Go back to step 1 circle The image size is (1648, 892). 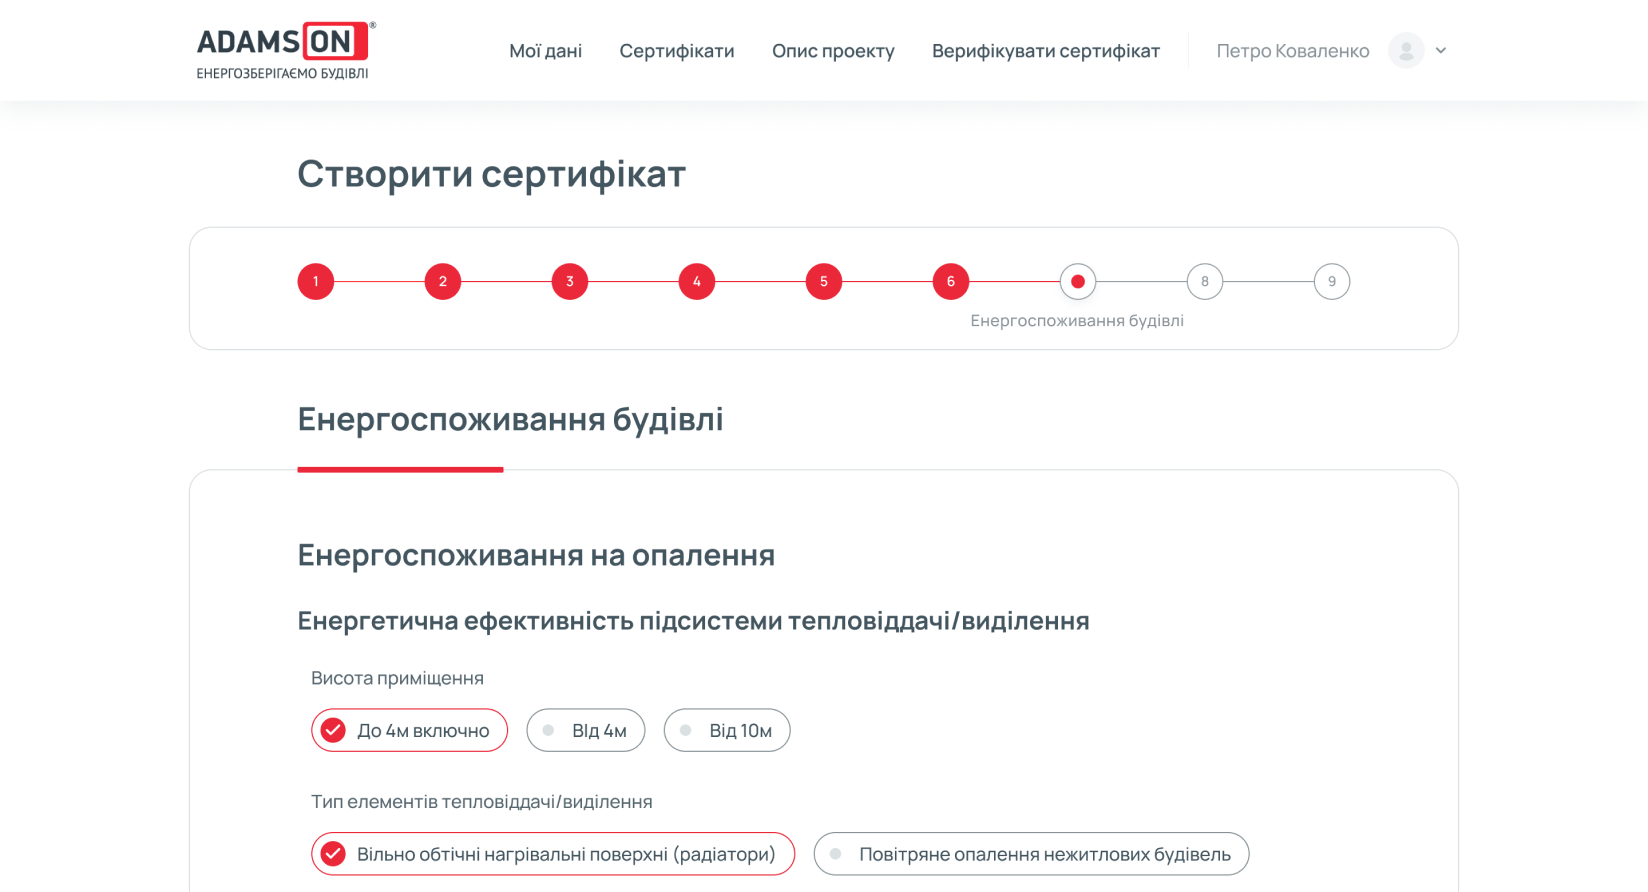316,282
